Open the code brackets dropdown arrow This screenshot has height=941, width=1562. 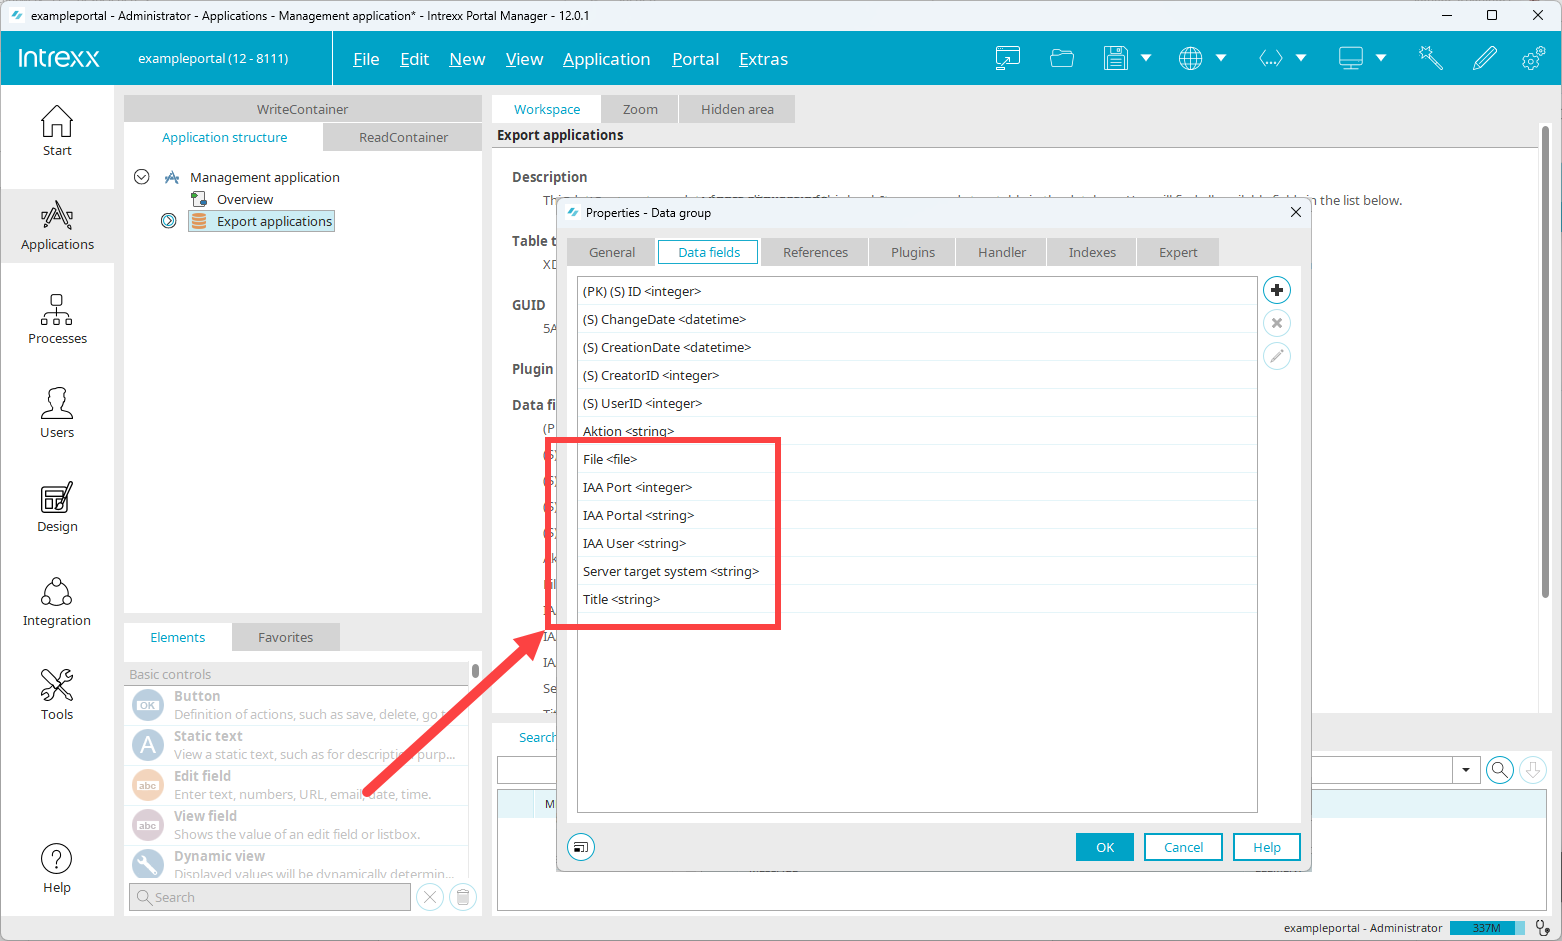click(x=1301, y=59)
